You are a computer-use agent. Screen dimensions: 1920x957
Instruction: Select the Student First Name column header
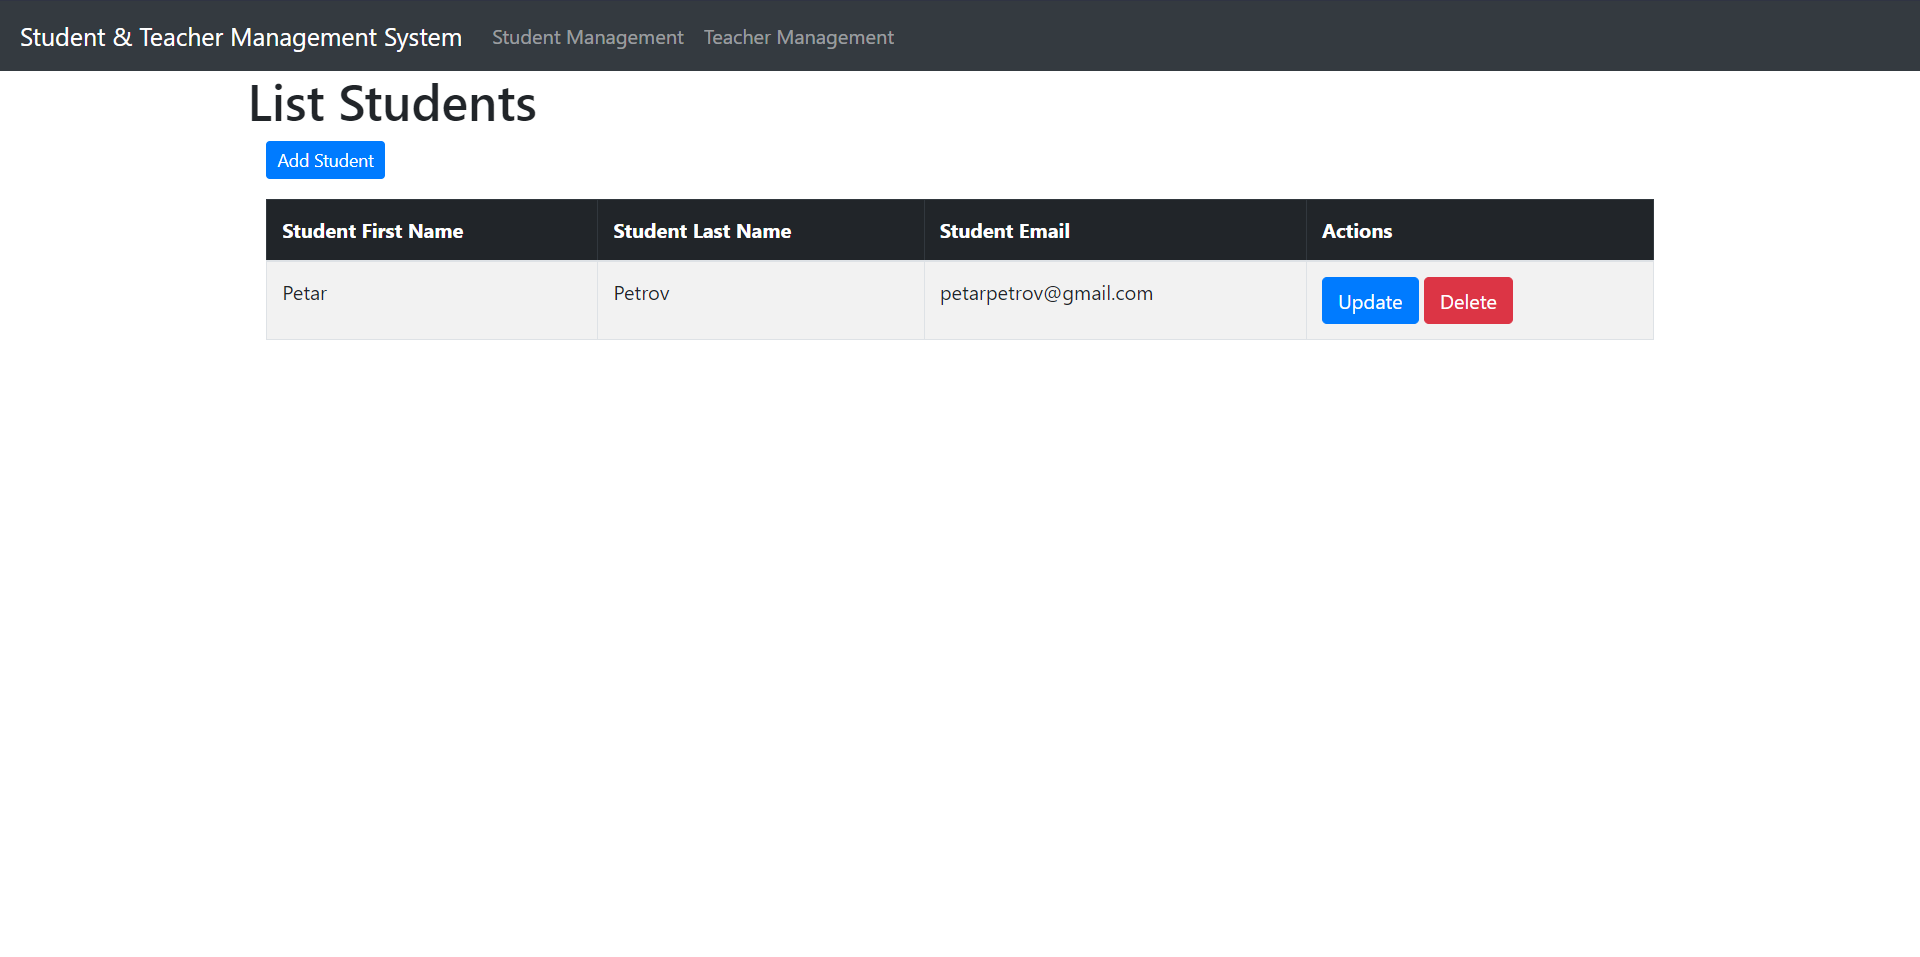372,230
